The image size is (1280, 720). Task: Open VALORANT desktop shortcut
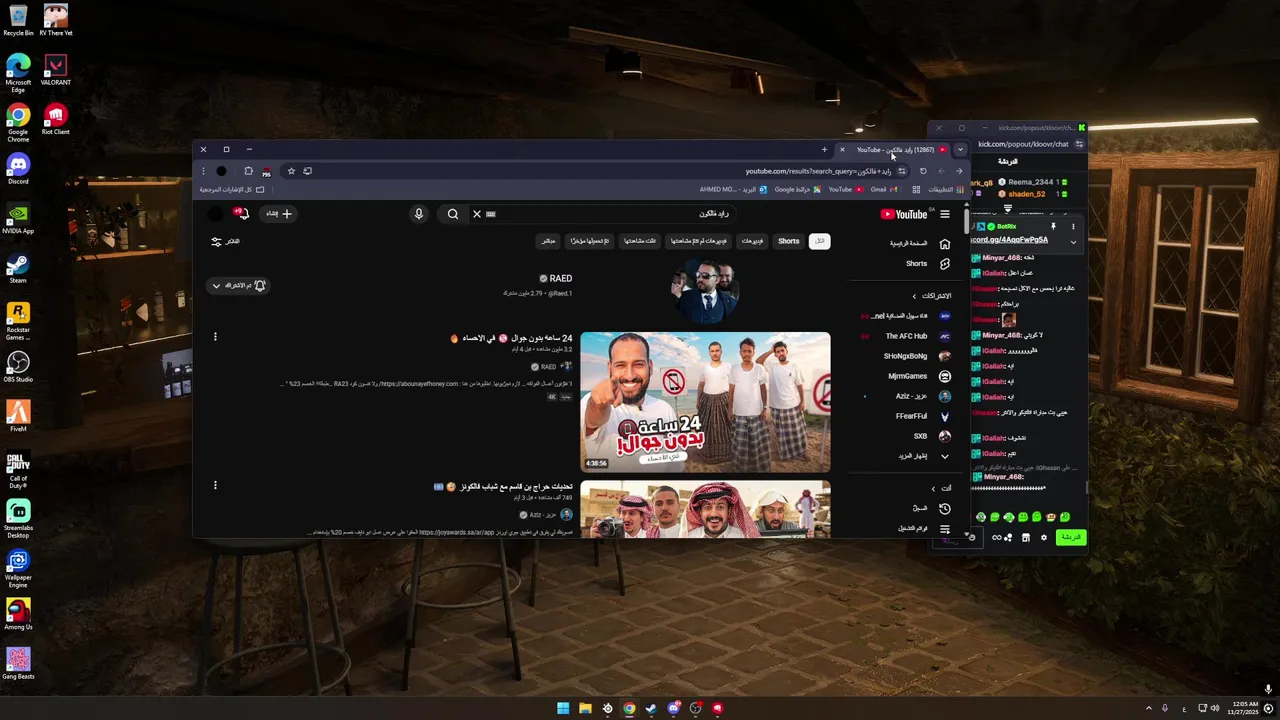[55, 70]
